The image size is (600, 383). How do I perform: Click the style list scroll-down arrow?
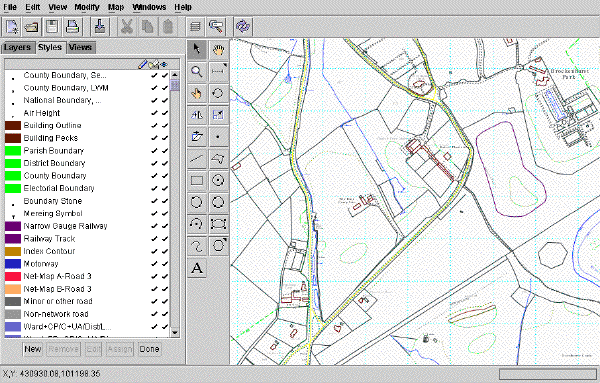click(175, 332)
